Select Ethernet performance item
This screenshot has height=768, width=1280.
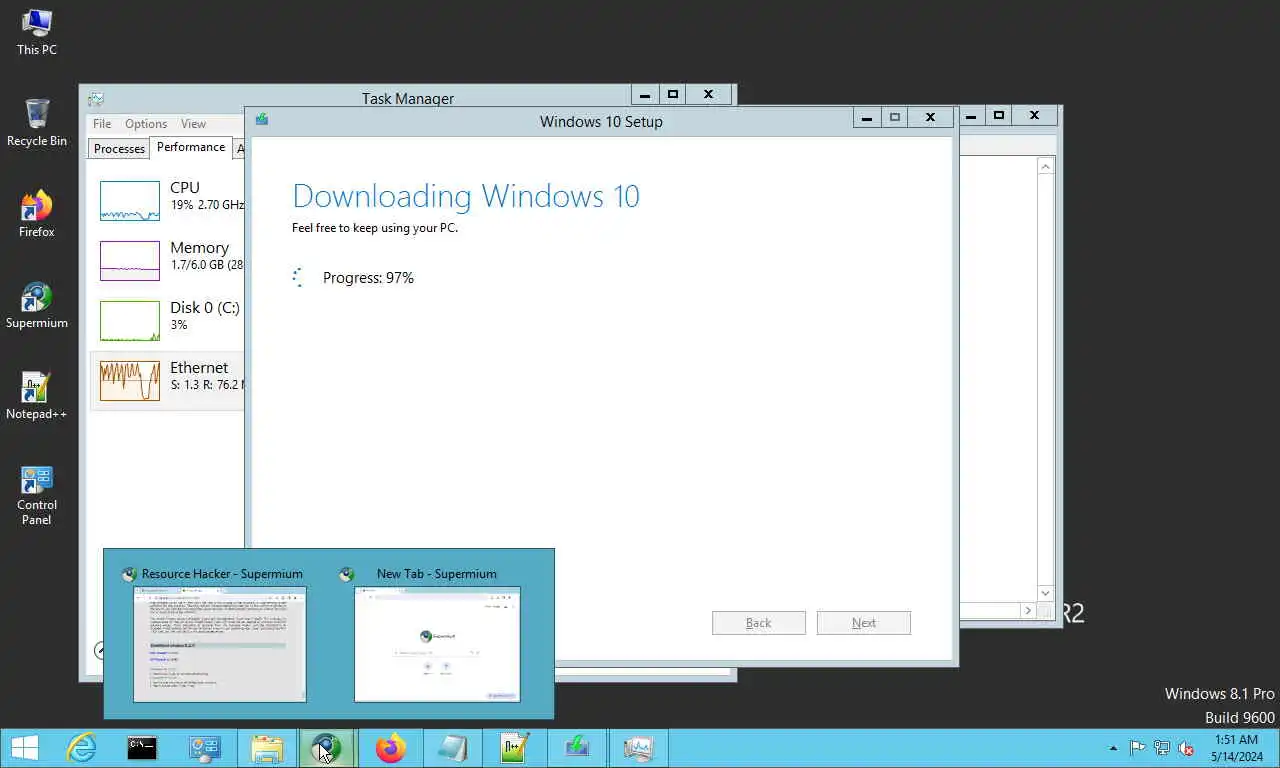point(168,381)
